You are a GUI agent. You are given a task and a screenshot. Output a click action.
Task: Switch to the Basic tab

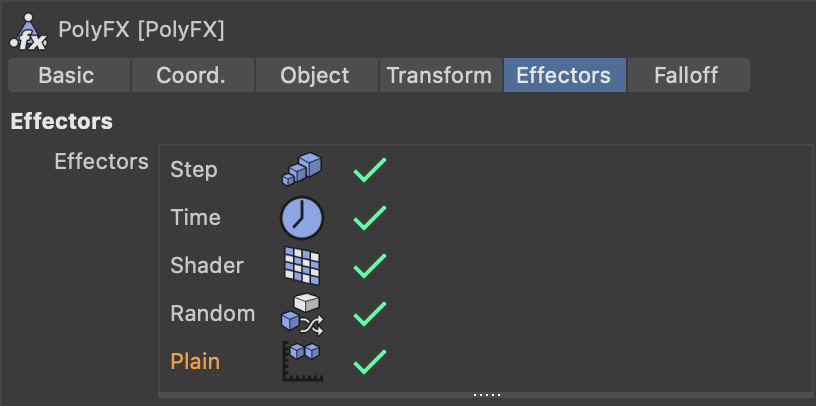pos(66,75)
